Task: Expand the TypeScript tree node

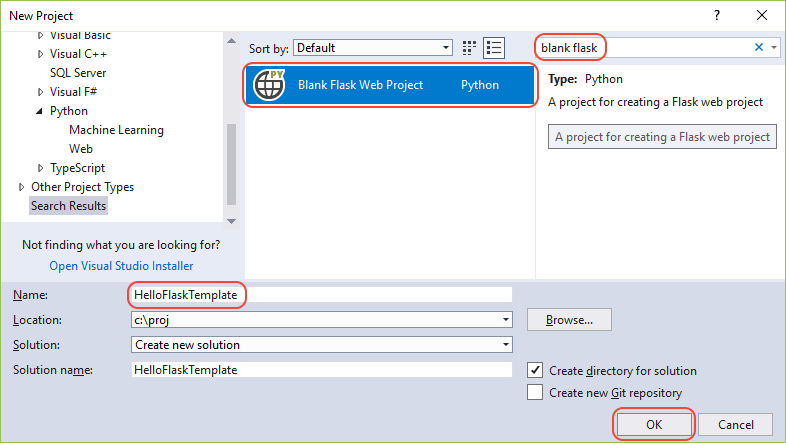Action: click(x=41, y=168)
